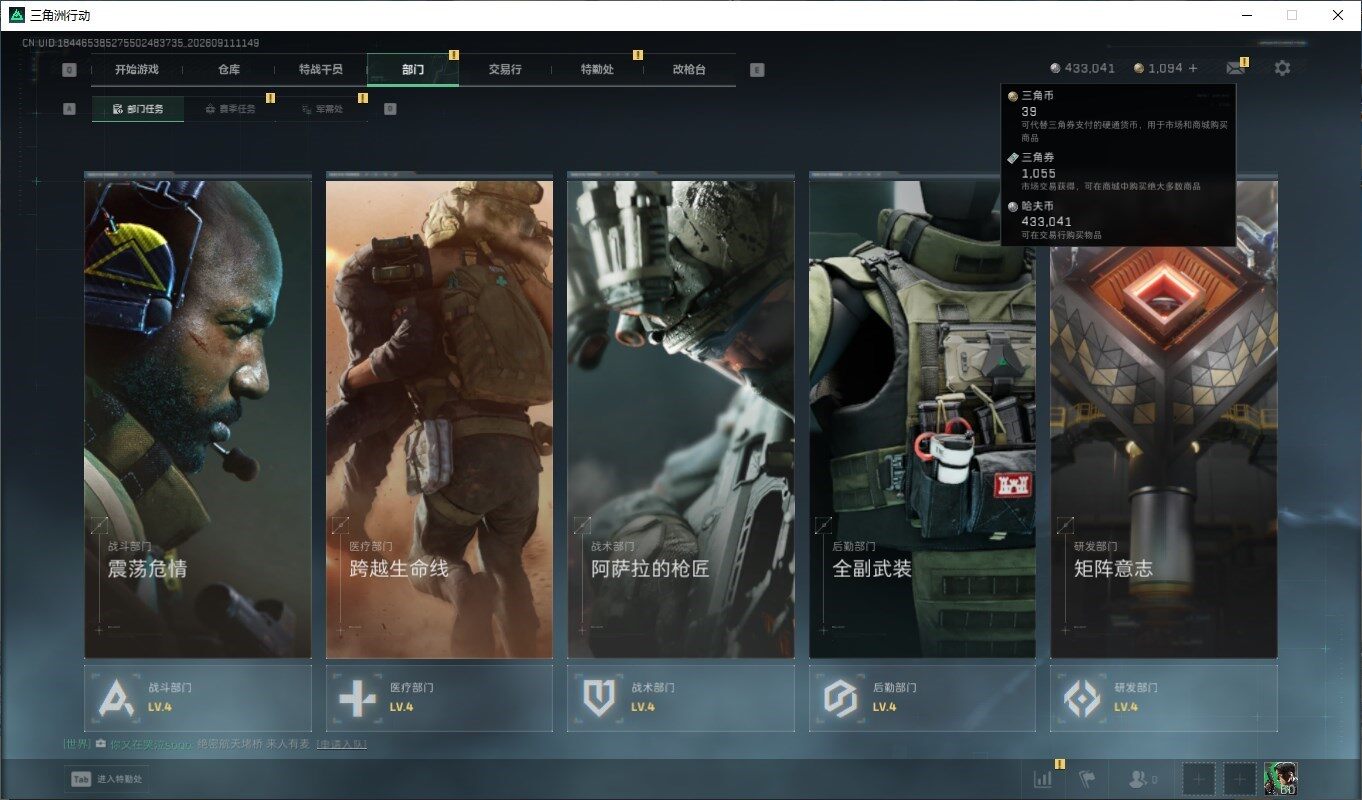1362x800 pixels.
Task: Click the Tab key hint icon
Action: [81, 779]
